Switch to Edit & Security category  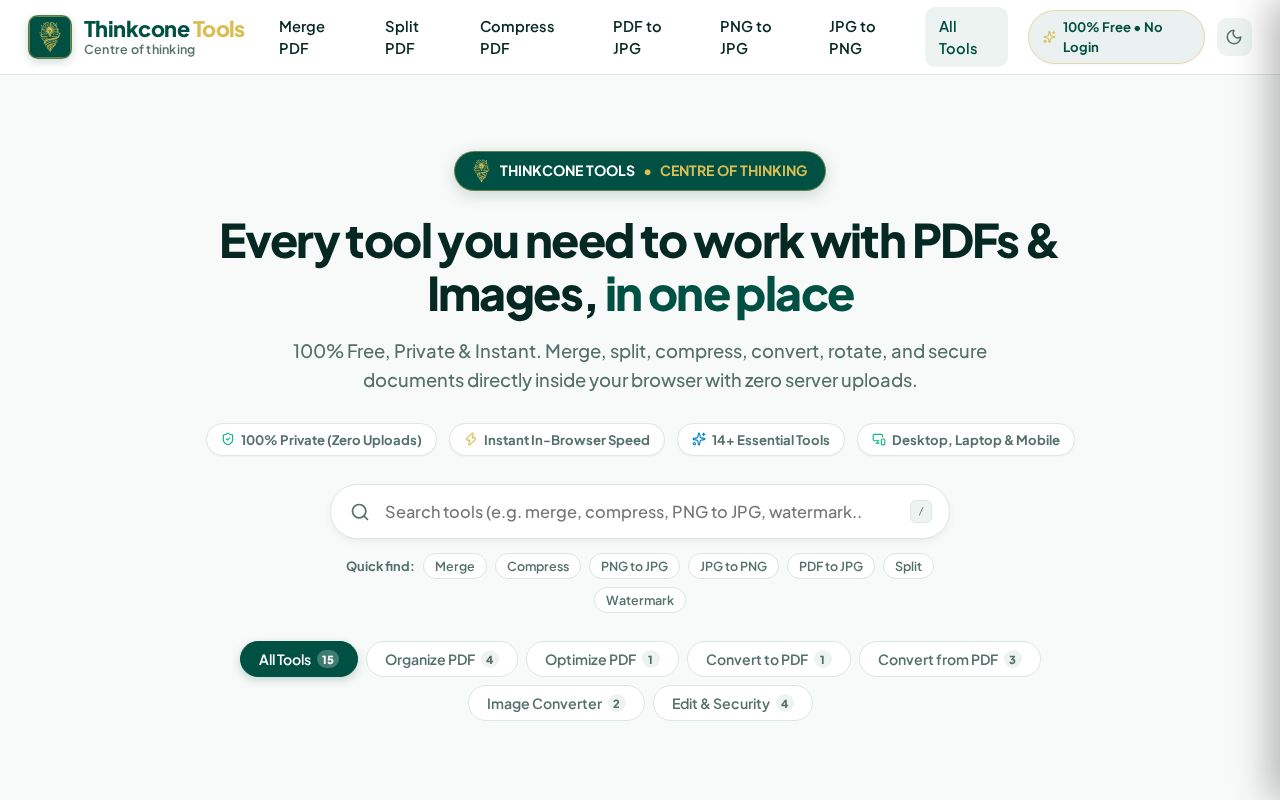tap(733, 703)
